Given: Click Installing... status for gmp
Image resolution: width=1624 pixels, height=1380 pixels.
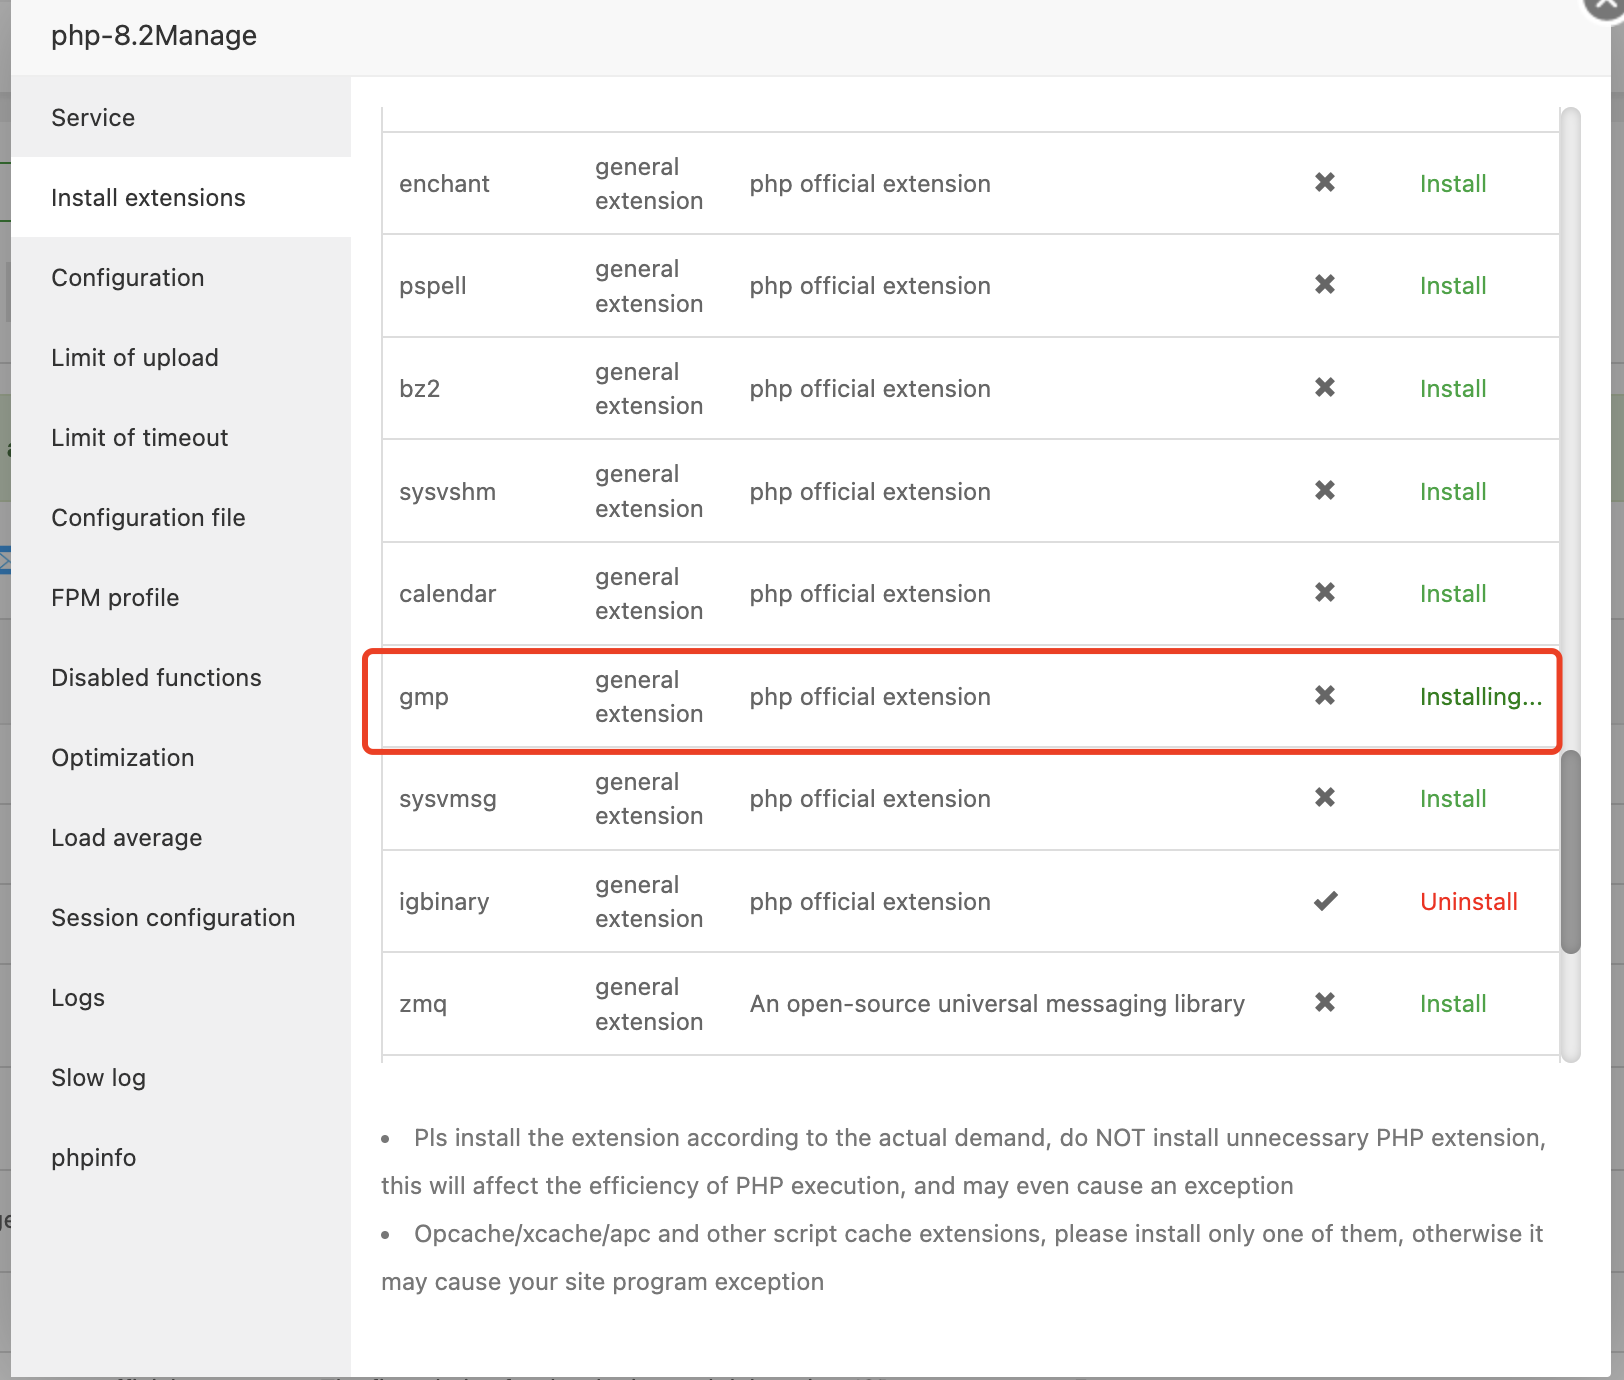Looking at the screenshot, I should click(x=1480, y=697).
